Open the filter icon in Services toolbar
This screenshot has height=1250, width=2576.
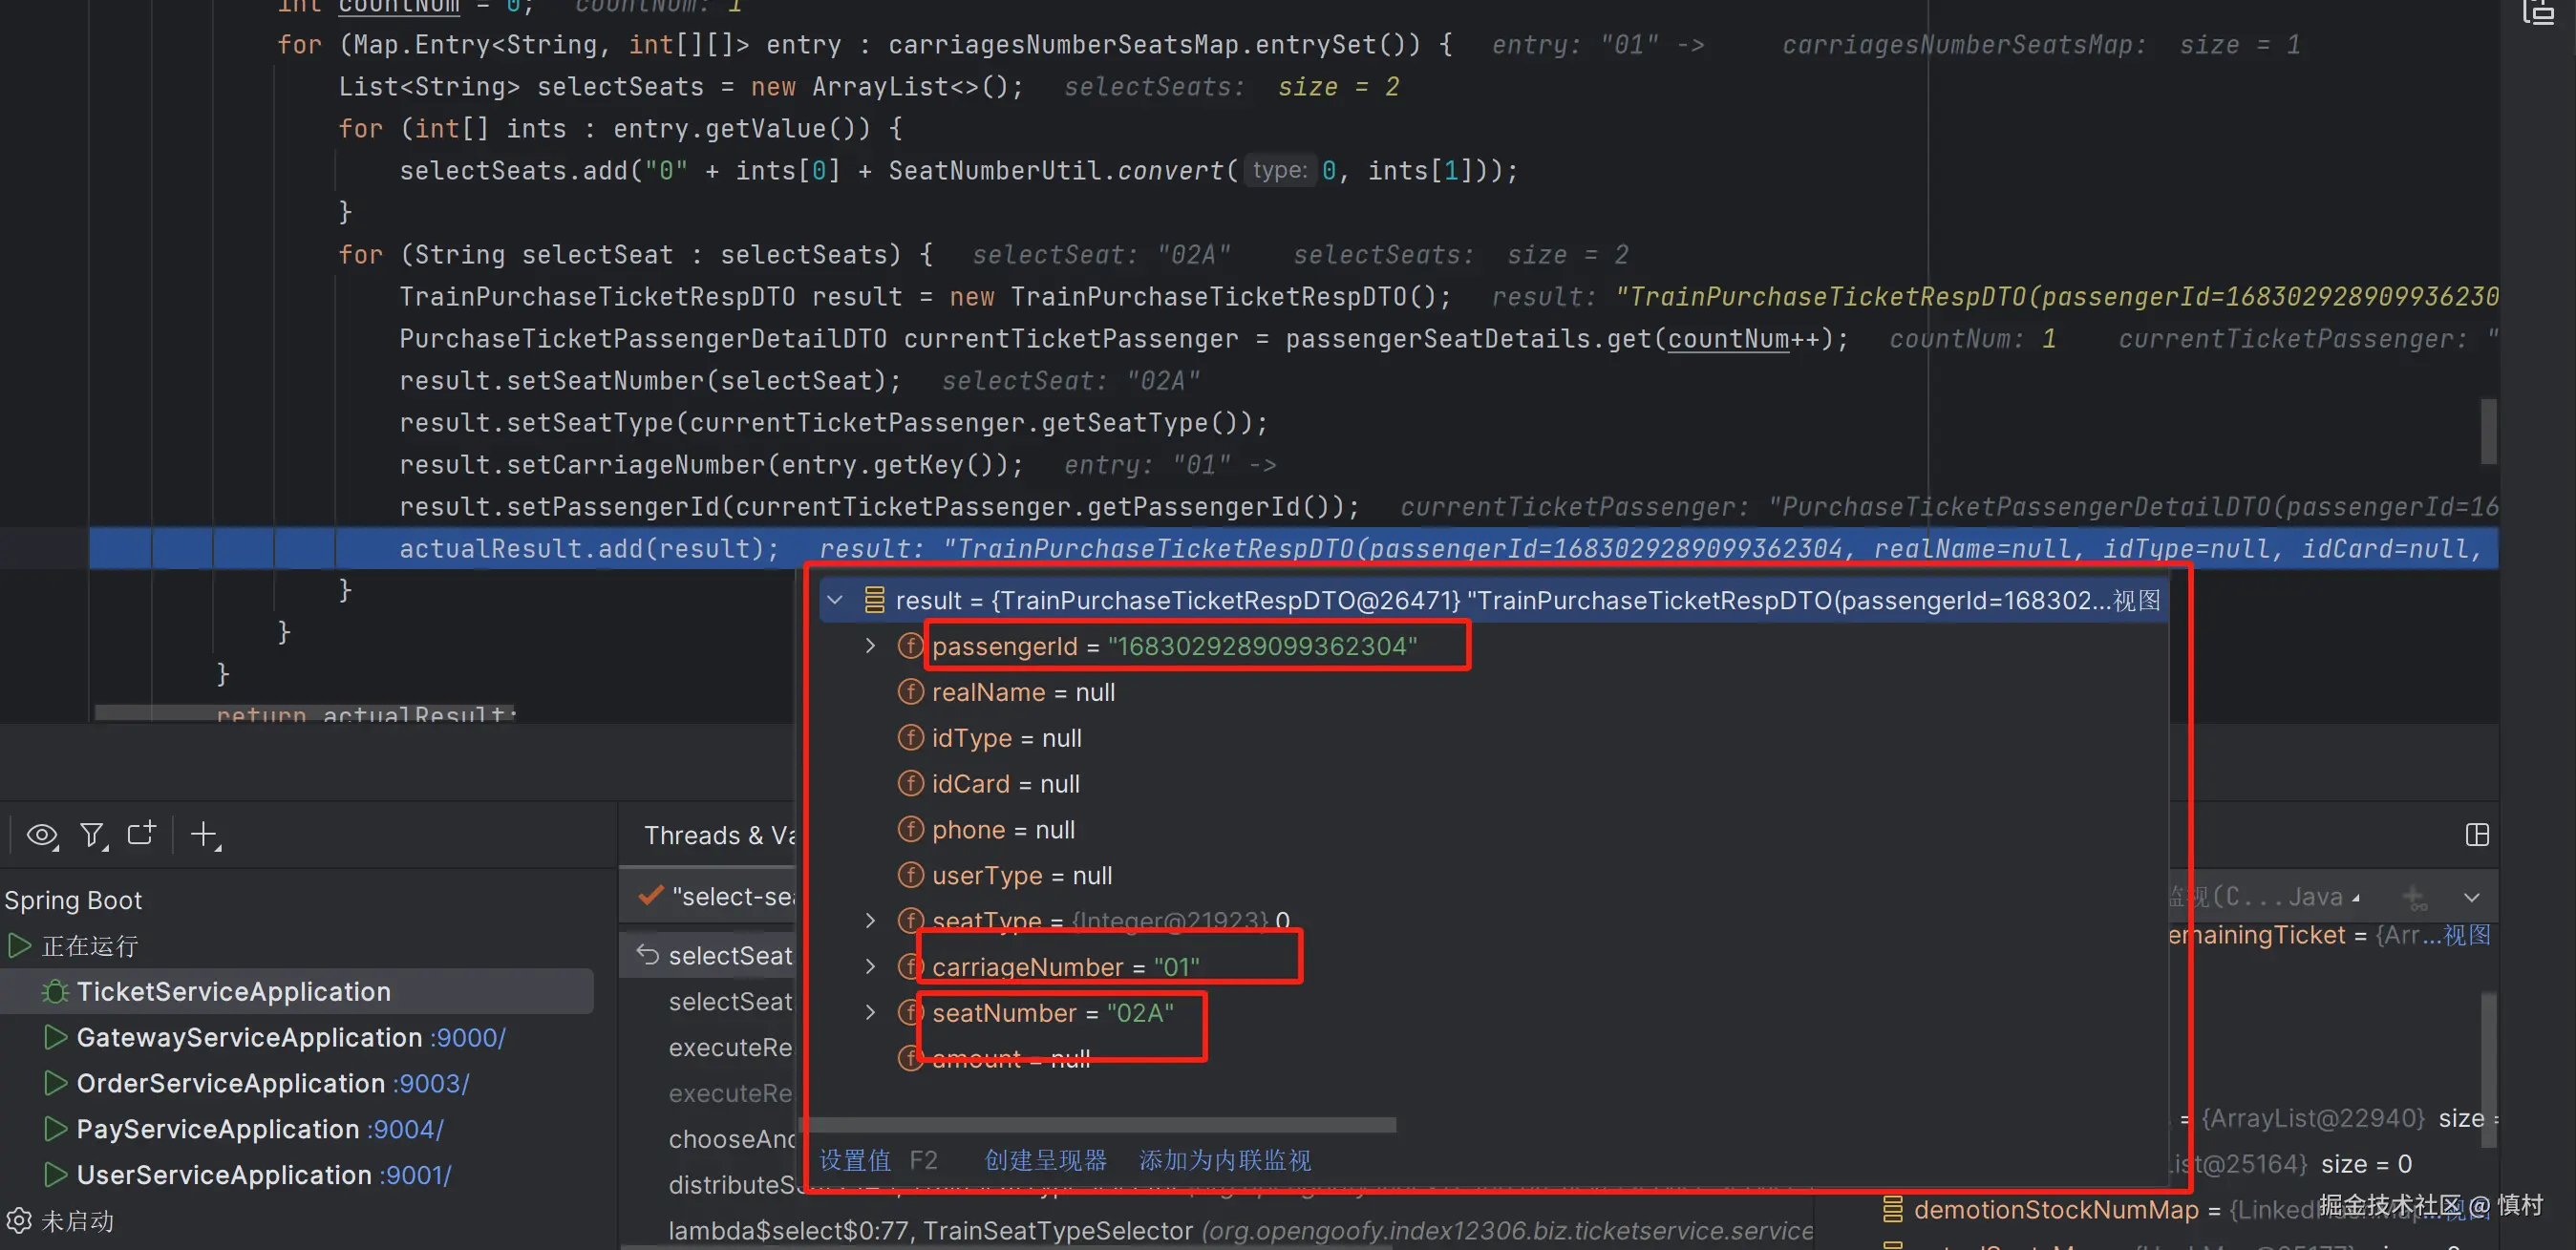coord(92,834)
